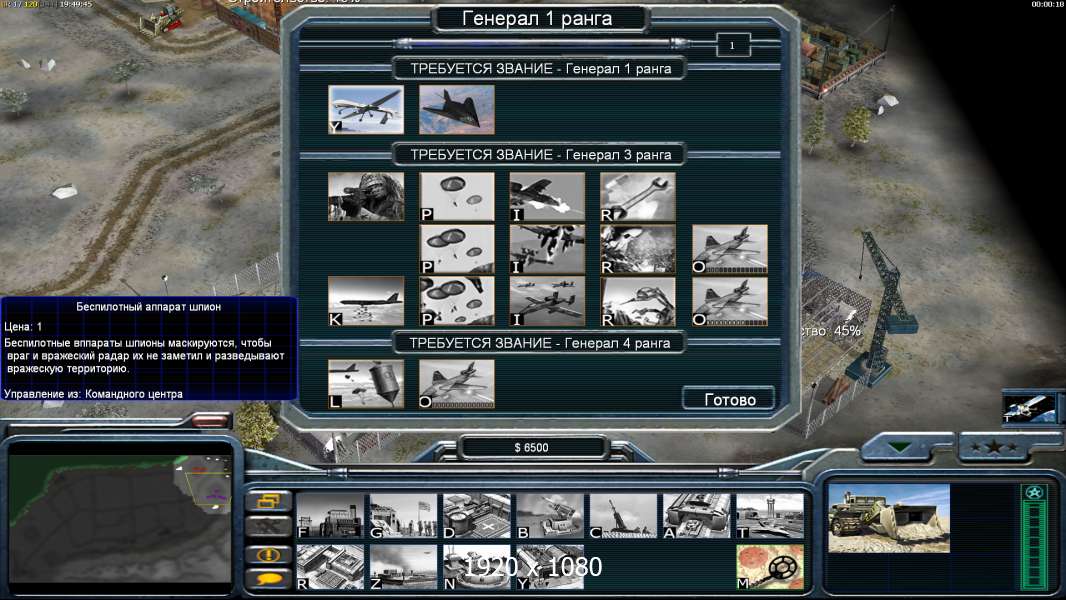Click the rank progress bar under the title
Screen dimensions: 1066x600
(x=543, y=44)
